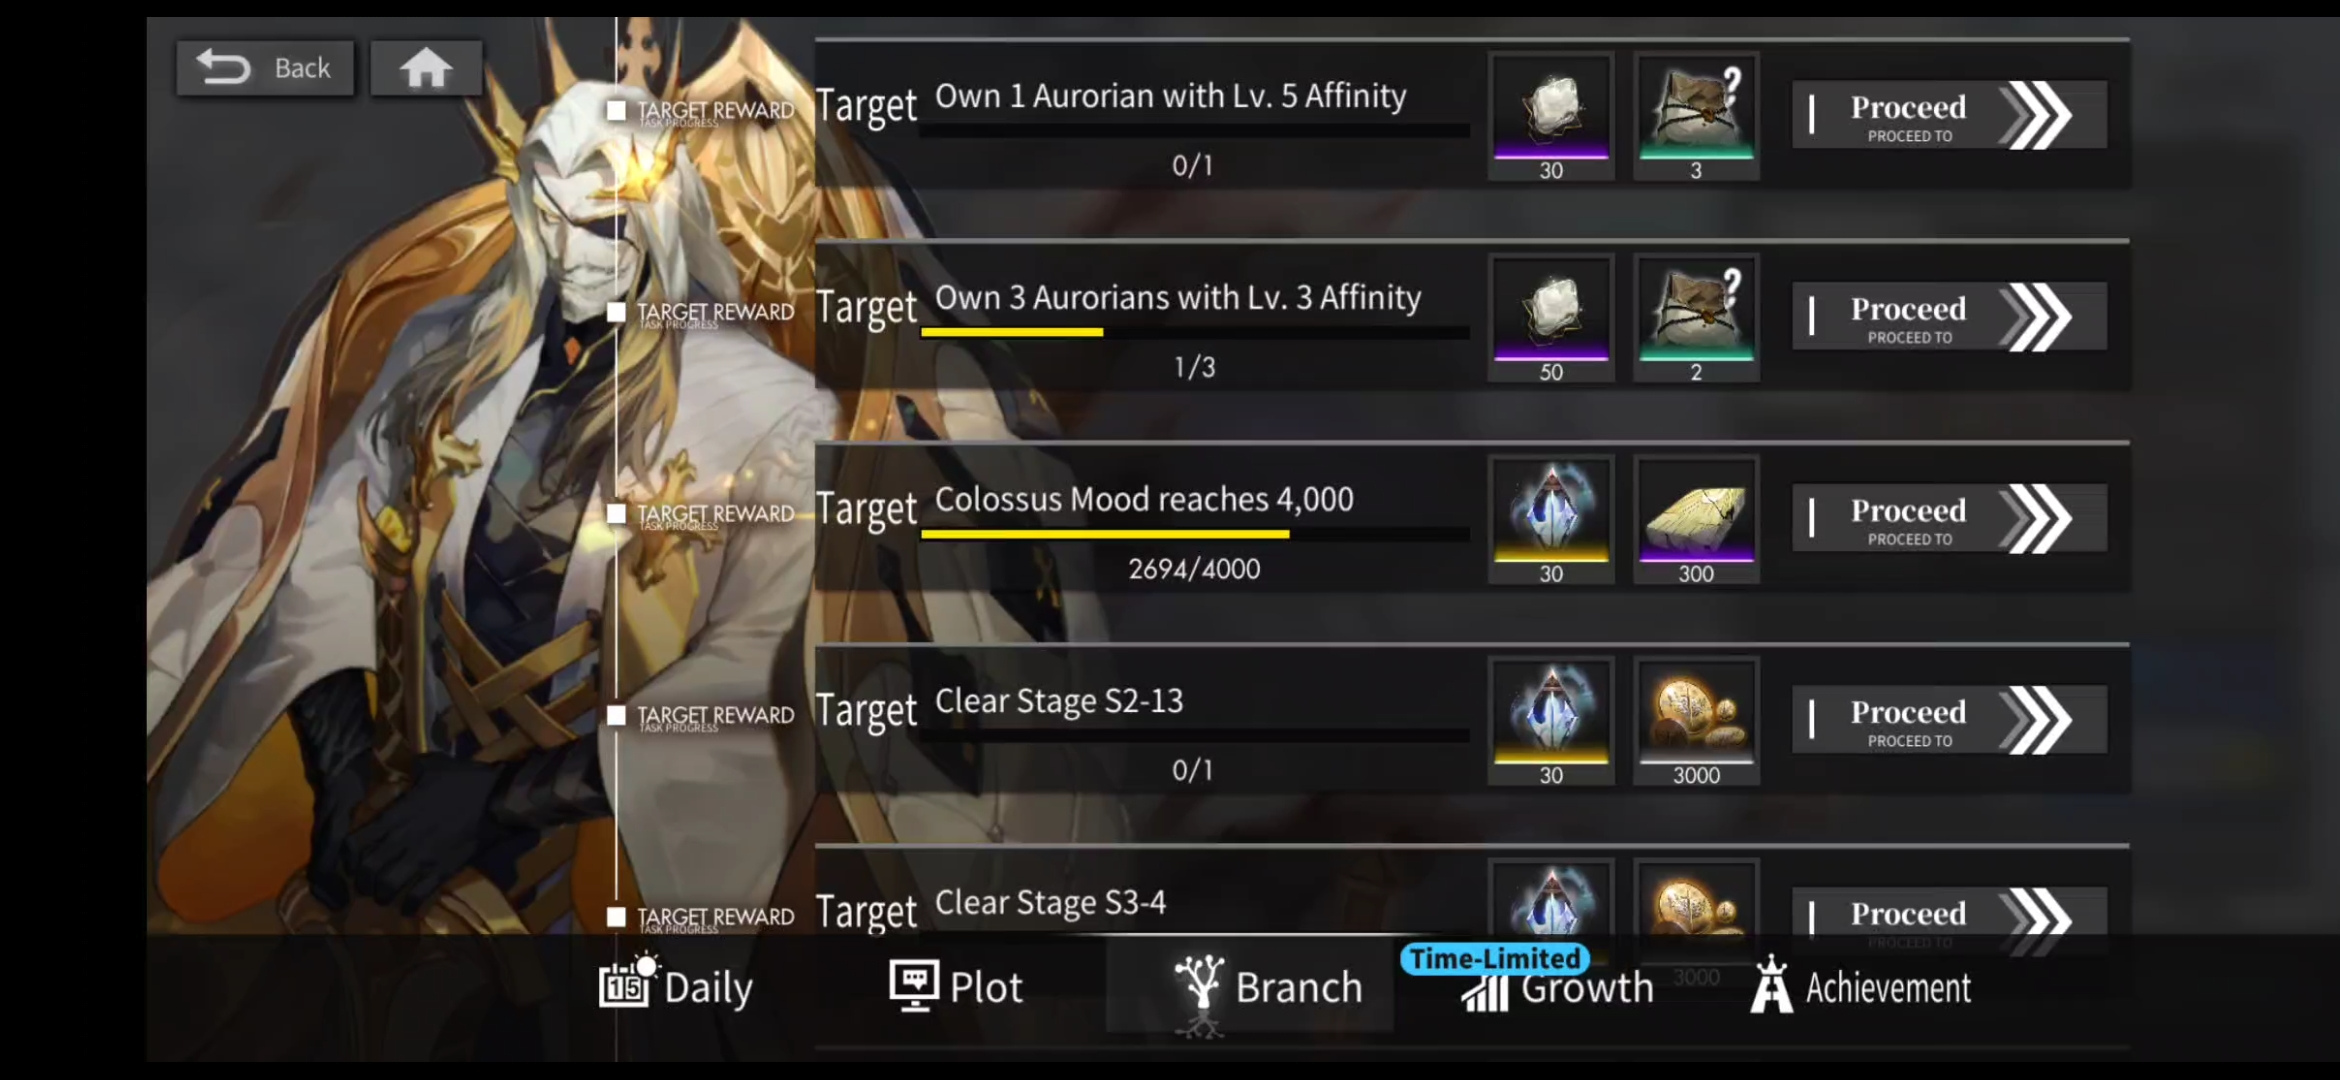The image size is (2340, 1080).
Task: Tap the mystery bag reward showing quantity 3
Action: [1696, 116]
